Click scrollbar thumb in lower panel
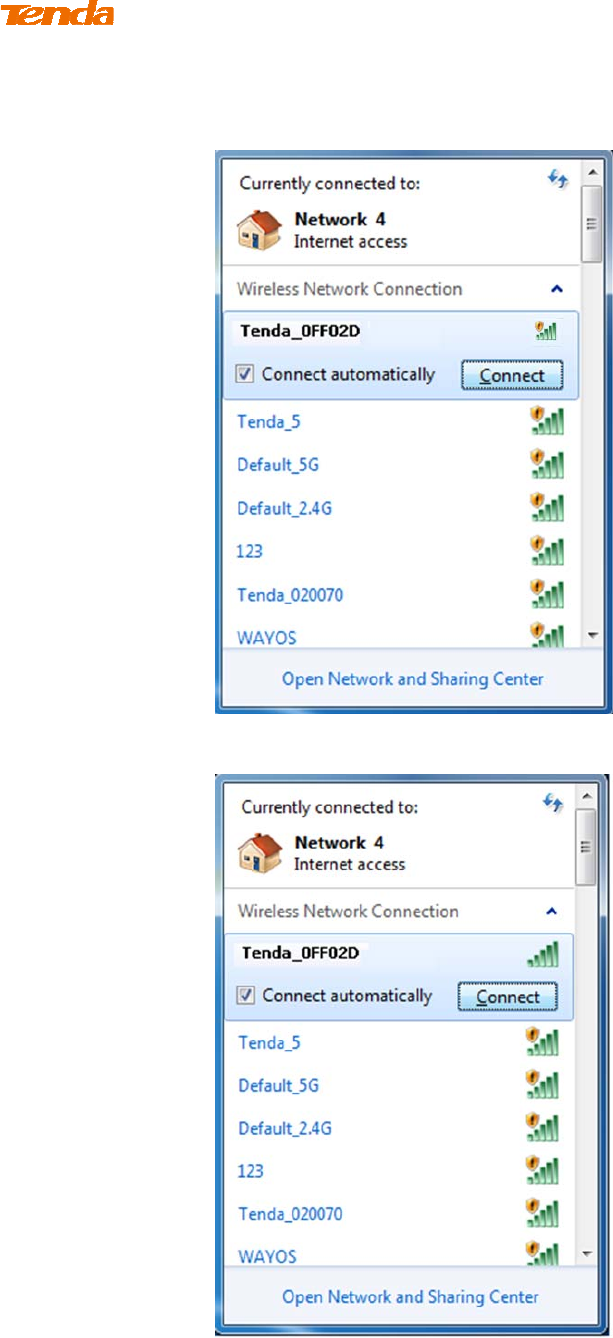 click(588, 846)
